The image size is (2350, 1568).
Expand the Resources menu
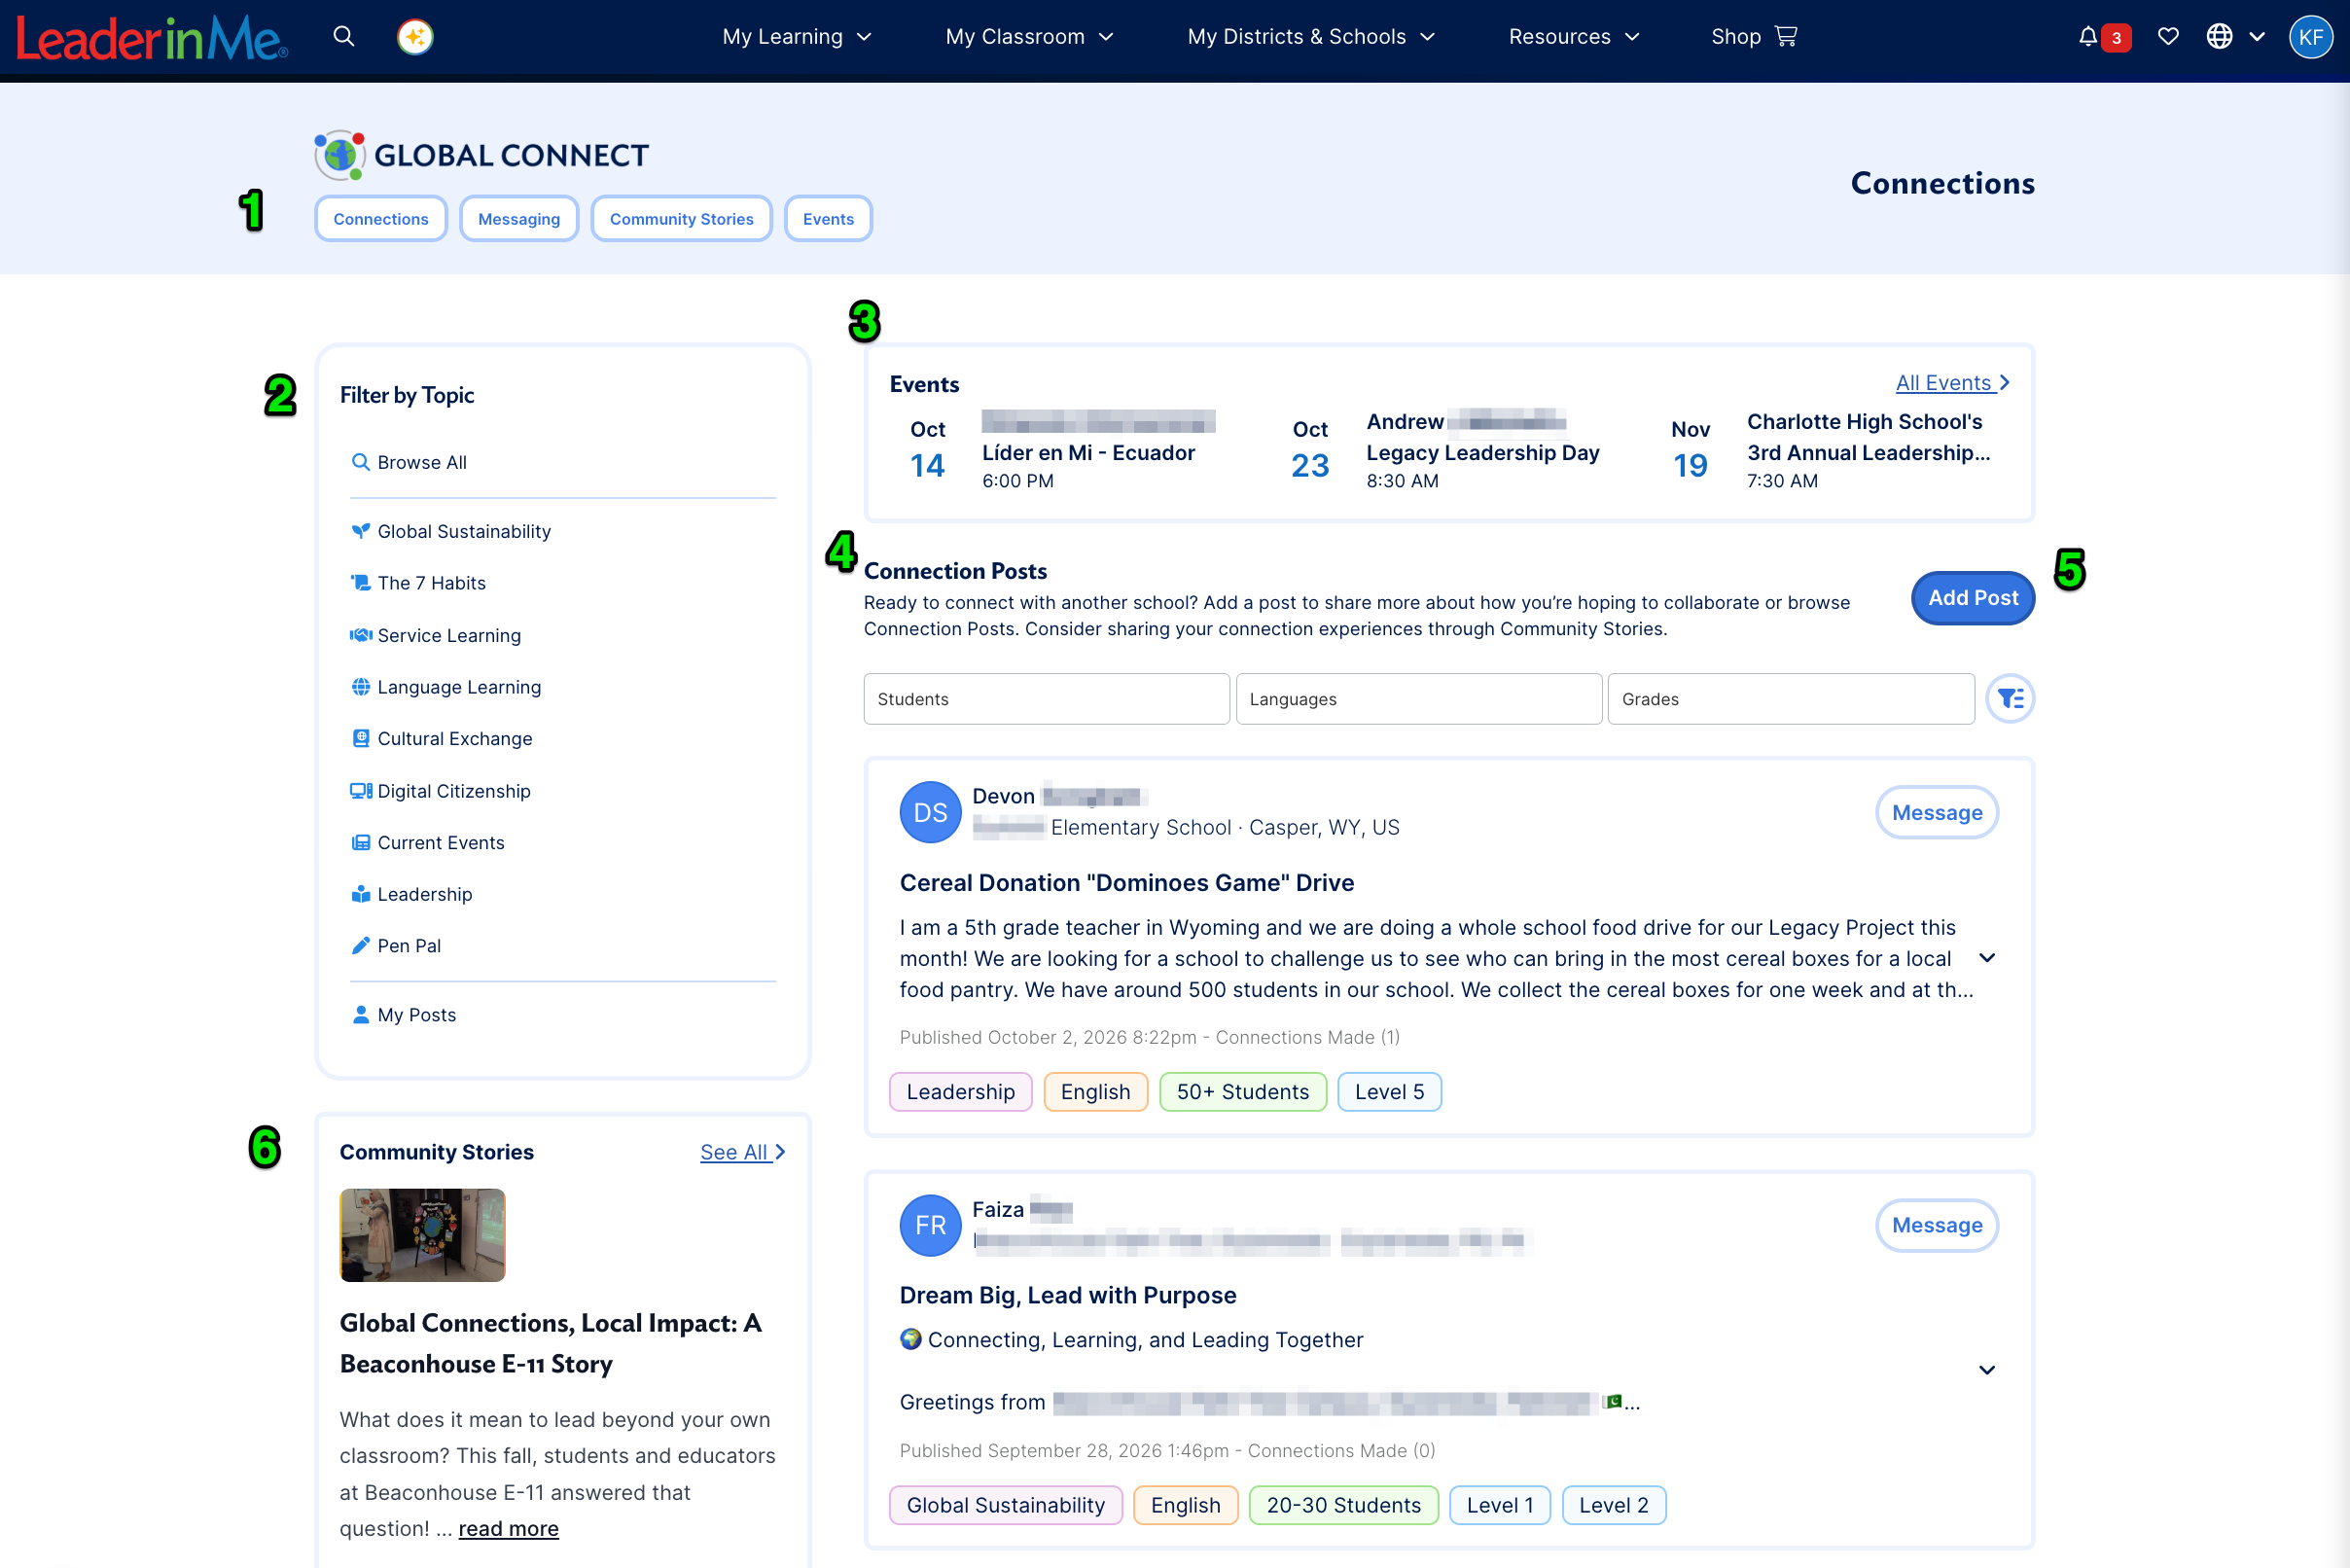click(x=1574, y=37)
